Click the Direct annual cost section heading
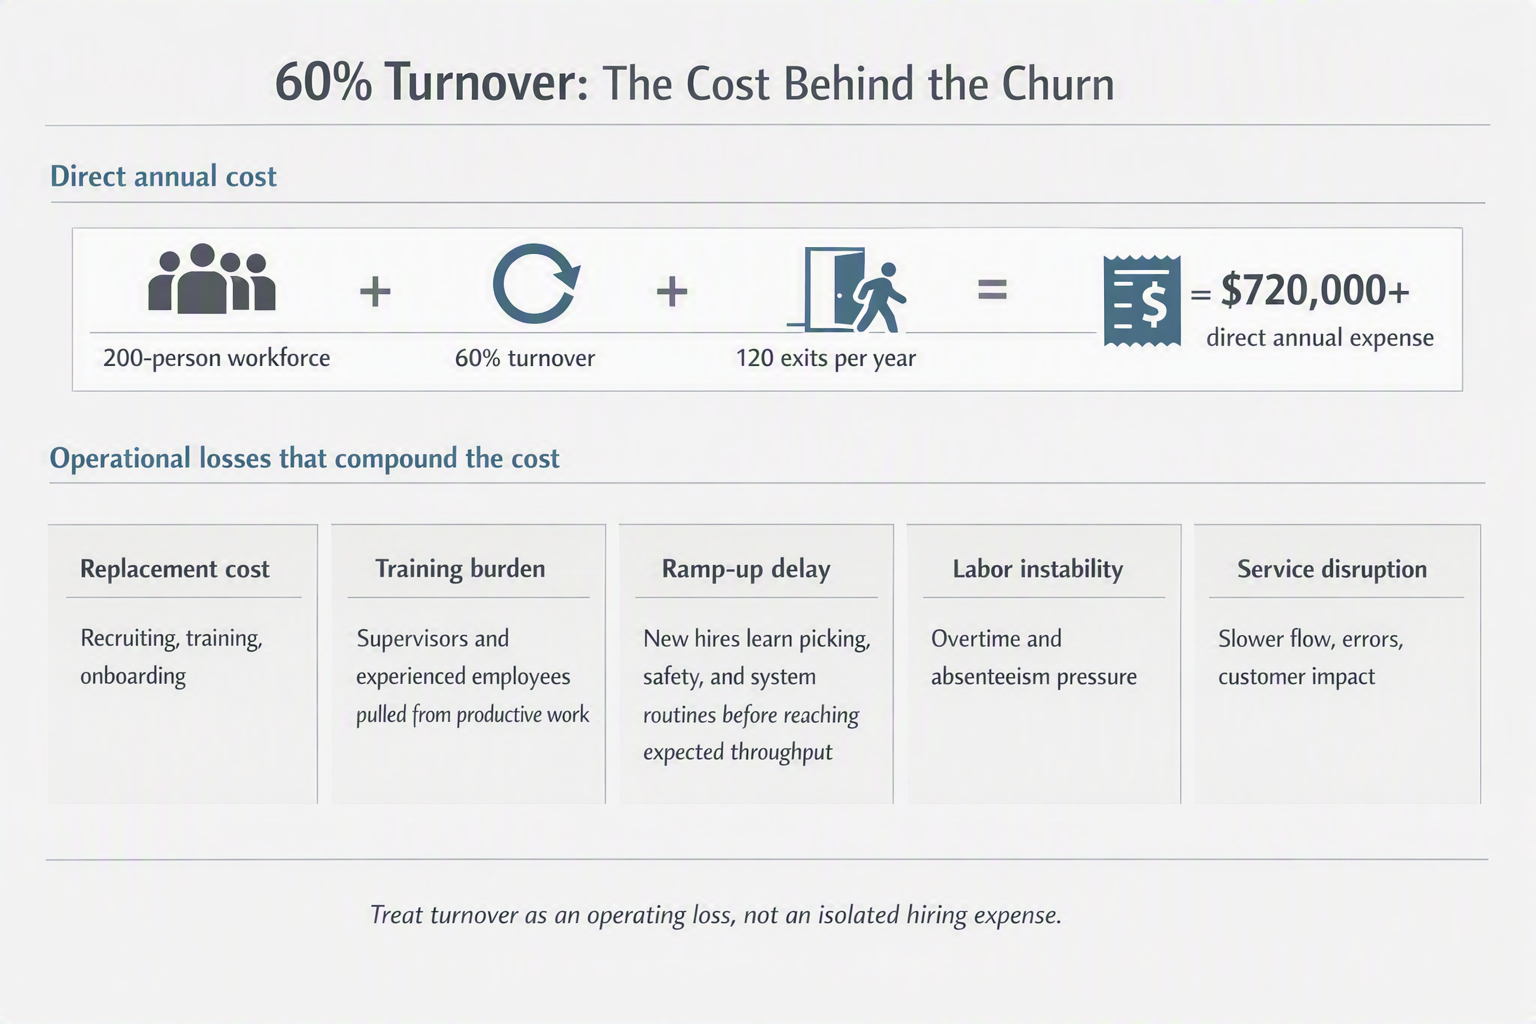 [163, 176]
